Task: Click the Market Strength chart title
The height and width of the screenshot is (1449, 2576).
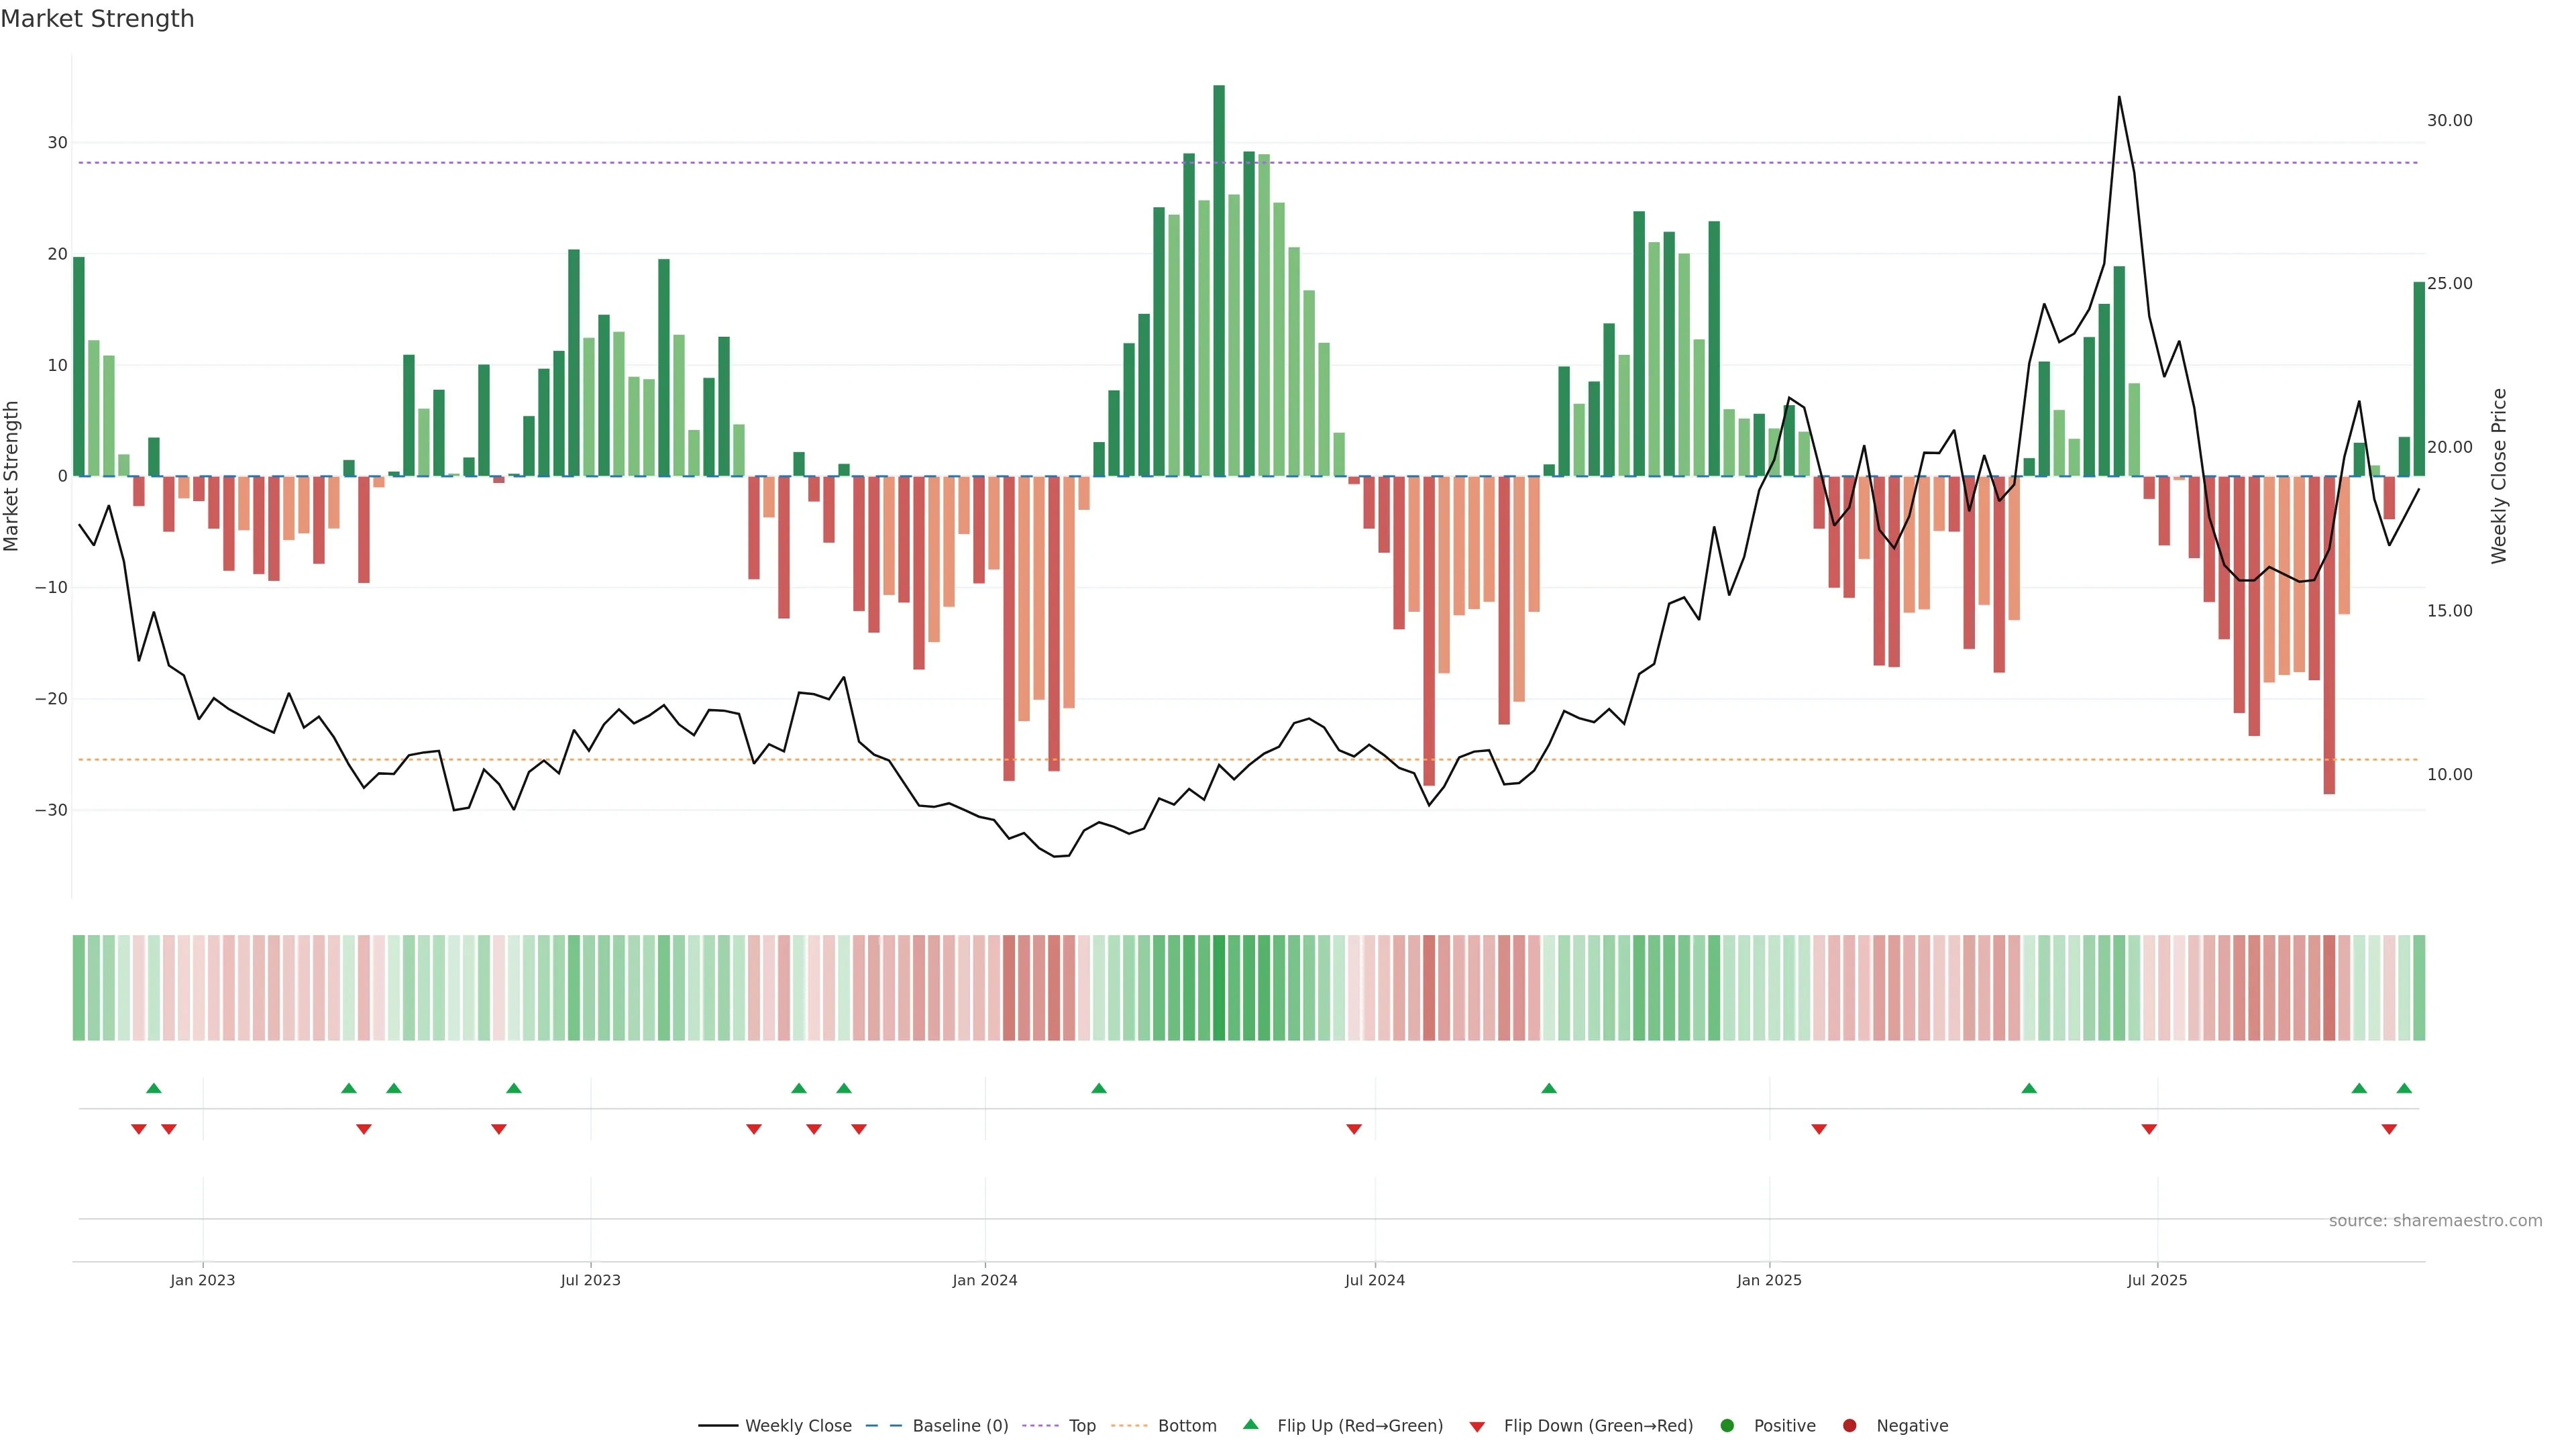Action: 97,19
